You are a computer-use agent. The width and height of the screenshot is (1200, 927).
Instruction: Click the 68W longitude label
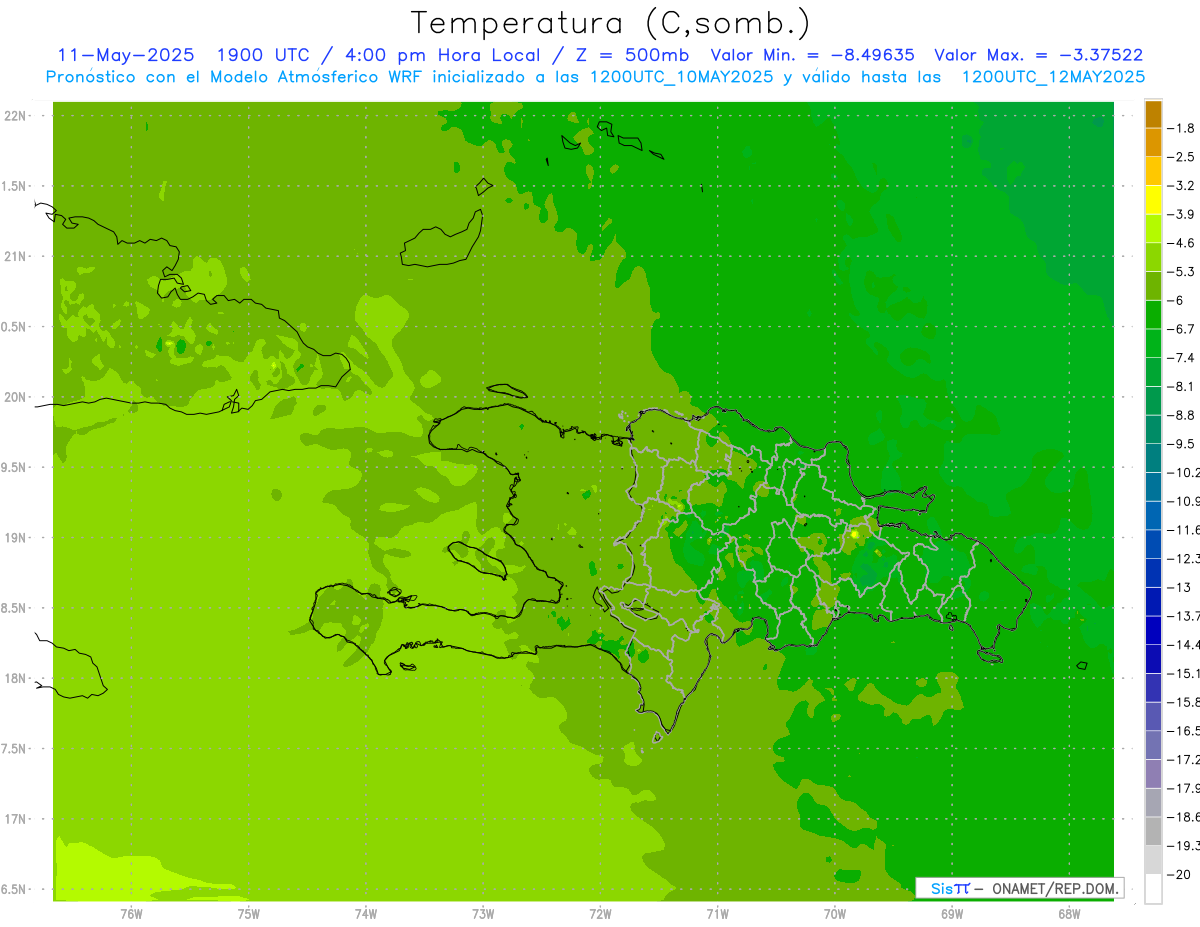click(x=1068, y=913)
